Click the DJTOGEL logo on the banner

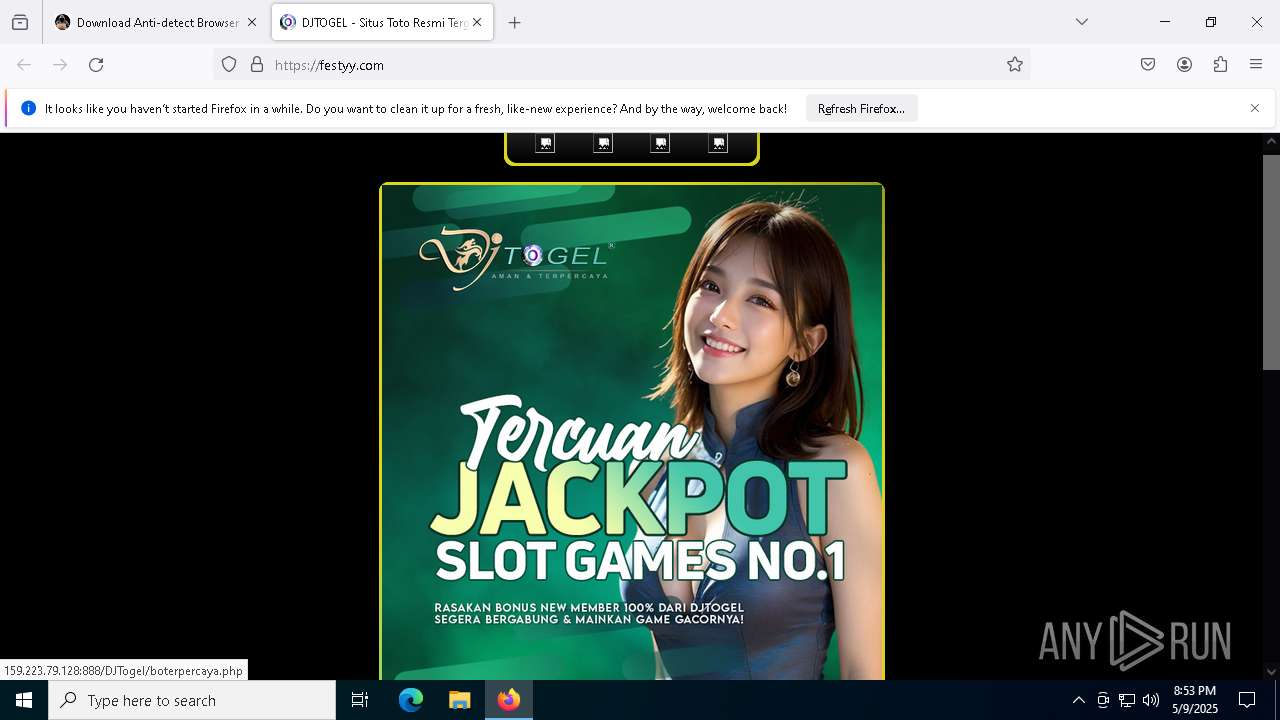click(x=515, y=258)
